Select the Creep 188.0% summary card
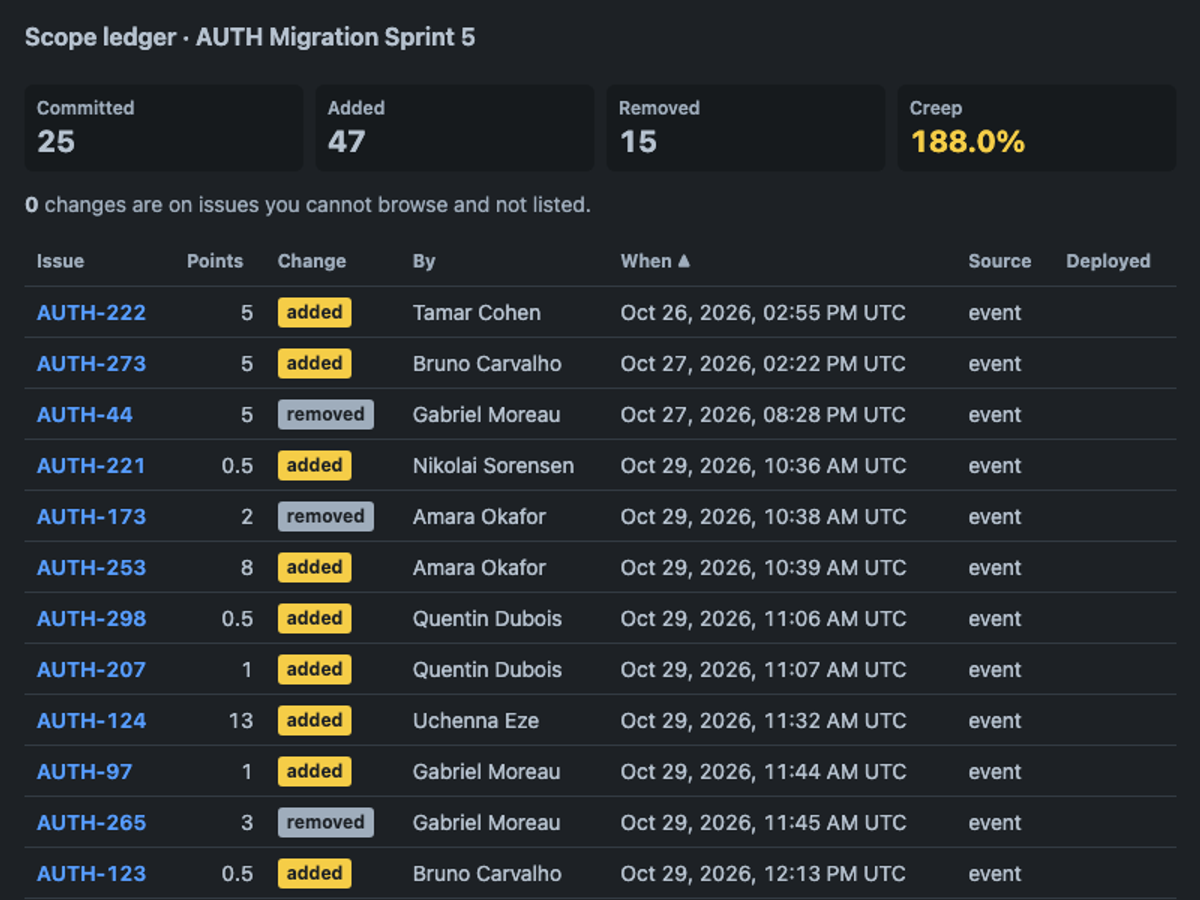Screen dimensions: 1200x900 coord(1037,128)
